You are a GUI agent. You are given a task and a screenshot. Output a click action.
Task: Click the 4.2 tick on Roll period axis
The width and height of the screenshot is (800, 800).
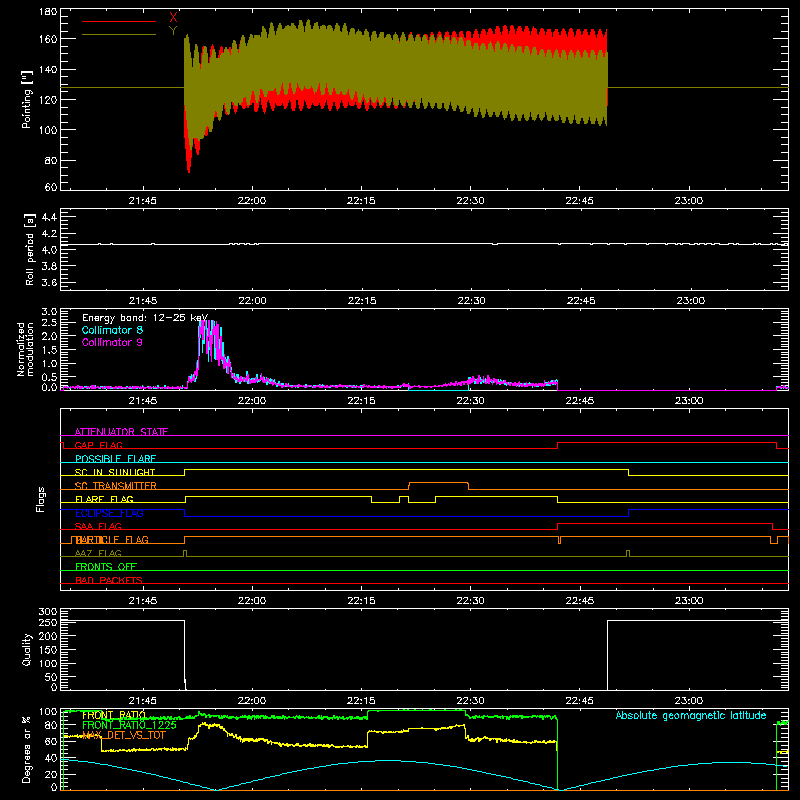point(49,234)
